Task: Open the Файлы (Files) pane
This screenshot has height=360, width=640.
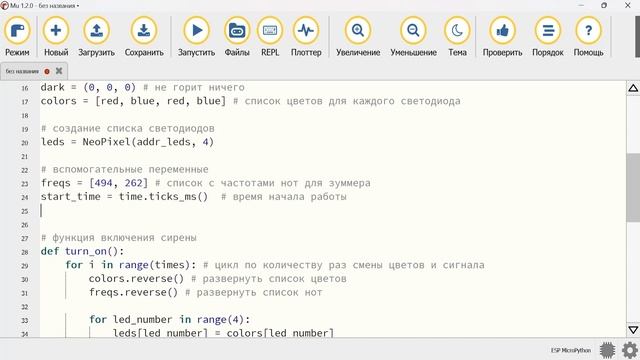Action: pyautogui.click(x=237, y=36)
